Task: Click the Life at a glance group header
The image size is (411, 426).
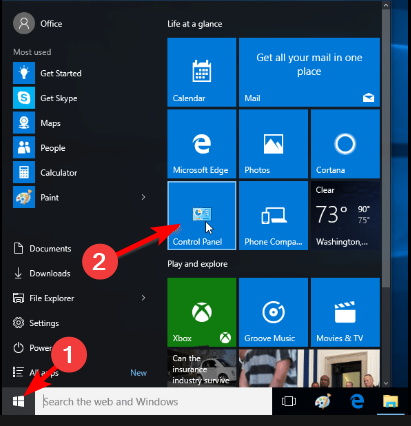Action: coord(195,24)
